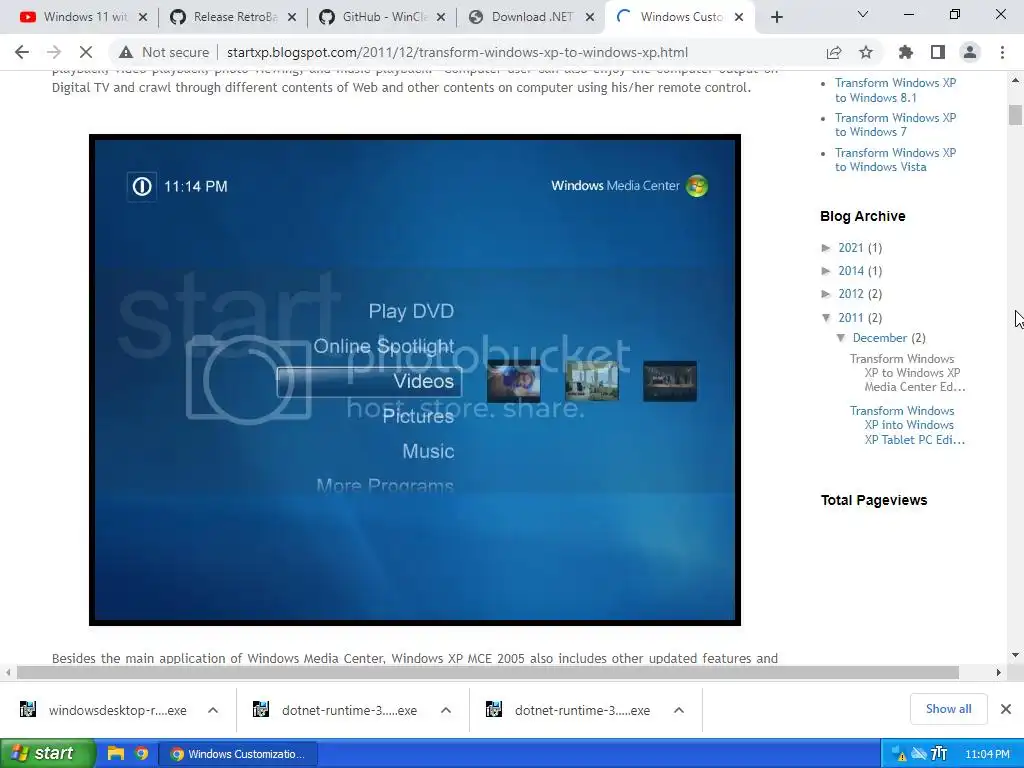Viewport: 1024px width, 768px height.
Task: Click the forward navigation arrow
Action: tap(54, 52)
